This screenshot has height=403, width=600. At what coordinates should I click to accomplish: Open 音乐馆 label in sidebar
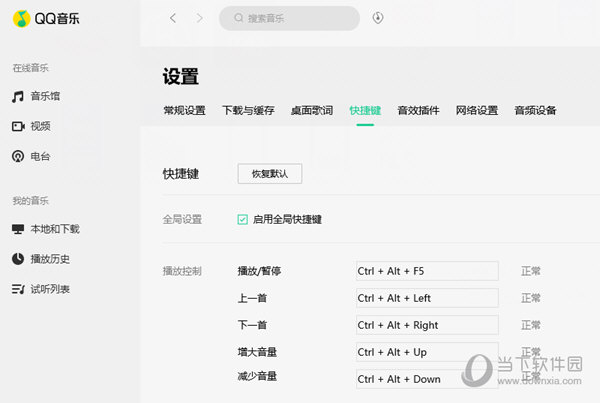point(45,96)
